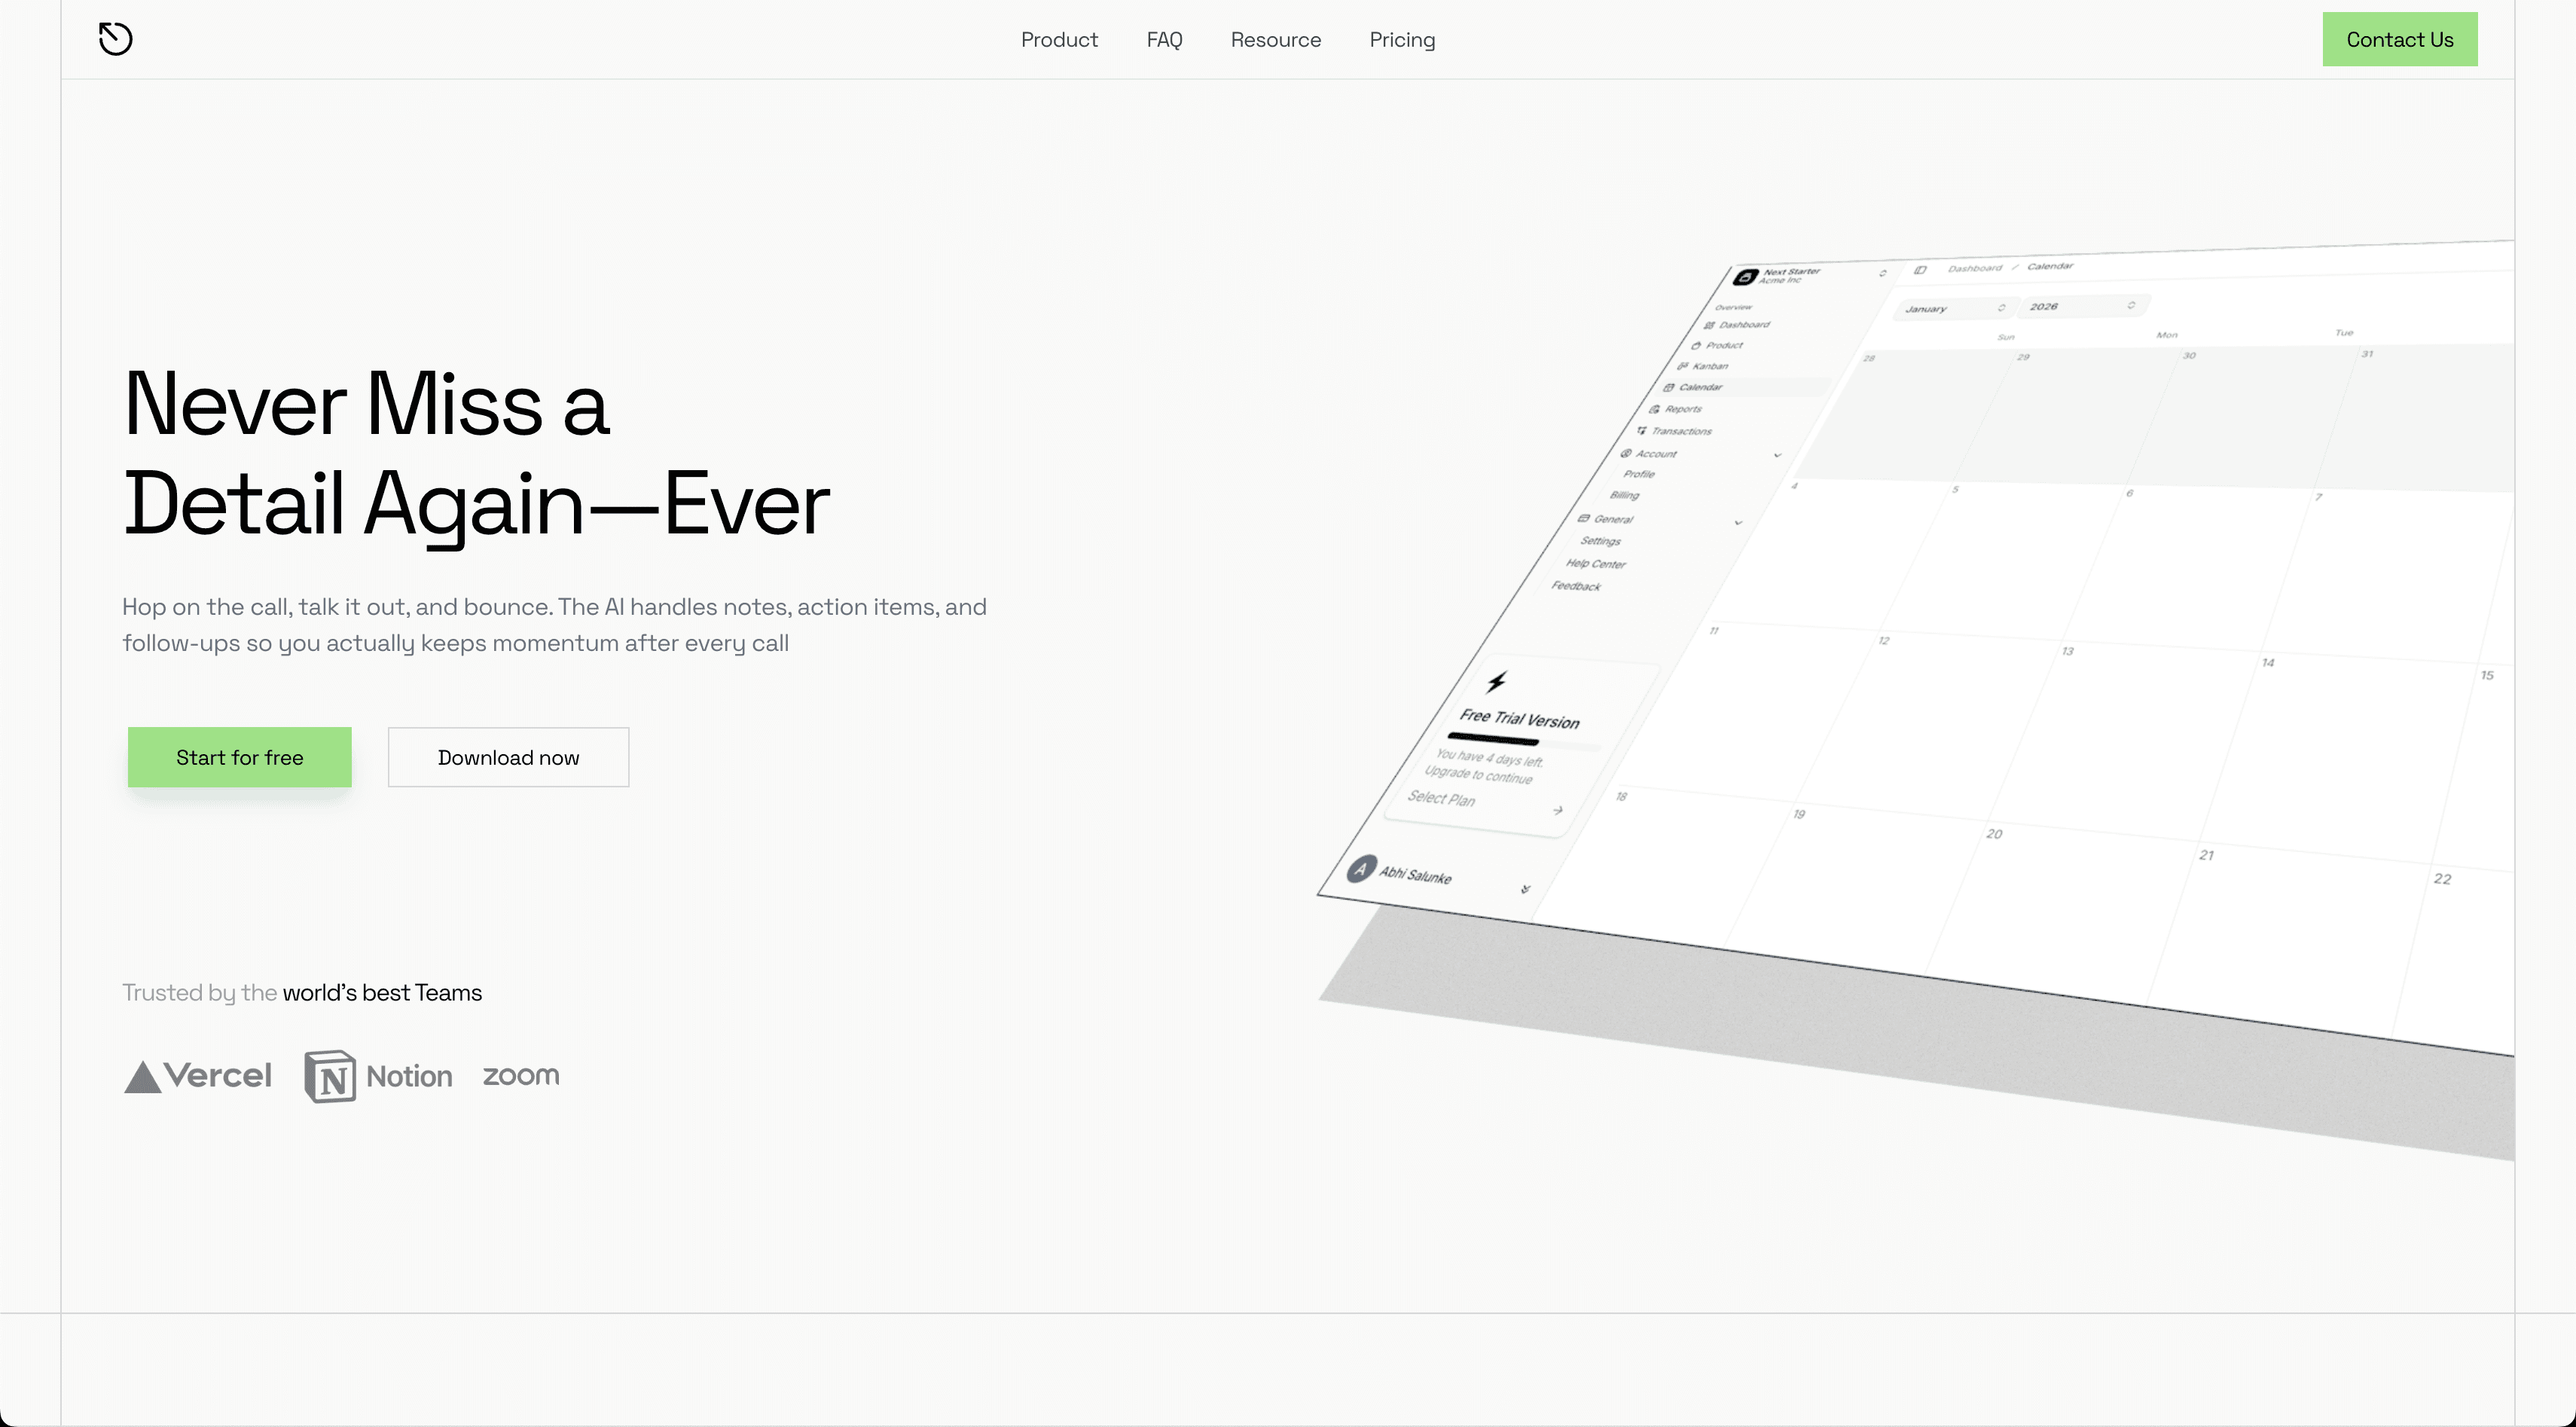This screenshot has width=2576, height=1427.
Task: Click the Start for free button
Action: pyautogui.click(x=240, y=757)
